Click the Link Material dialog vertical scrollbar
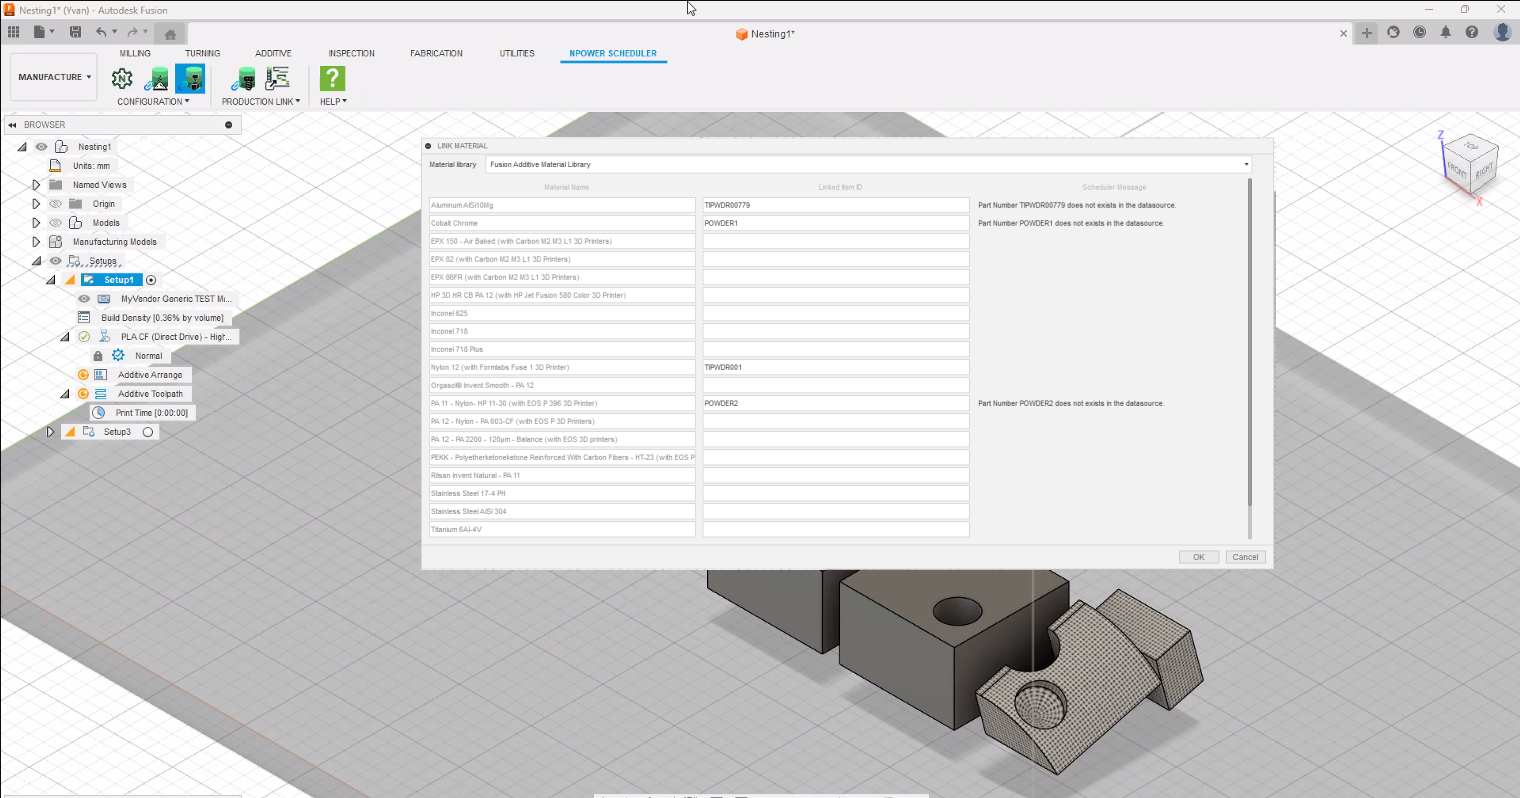1520x798 pixels. [x=1250, y=340]
